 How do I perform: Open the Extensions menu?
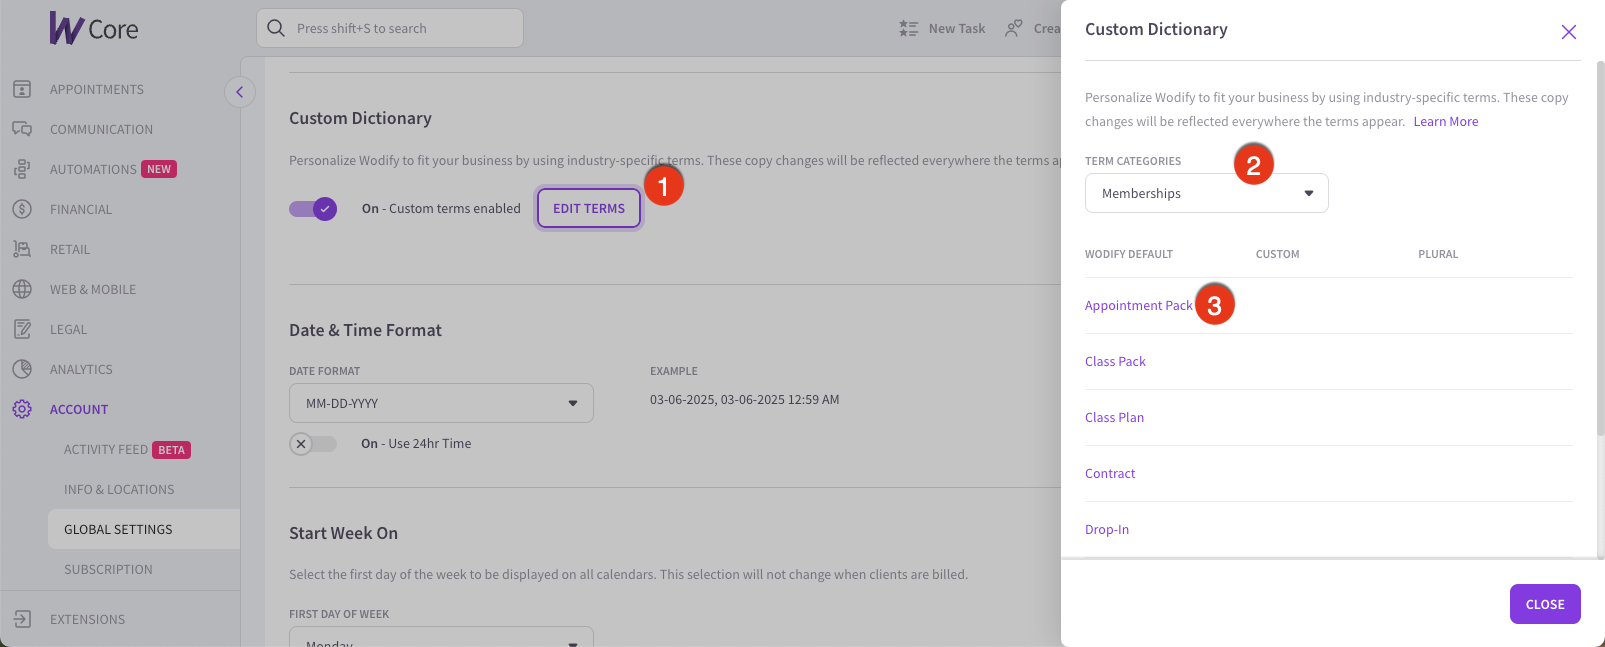tap(88, 619)
